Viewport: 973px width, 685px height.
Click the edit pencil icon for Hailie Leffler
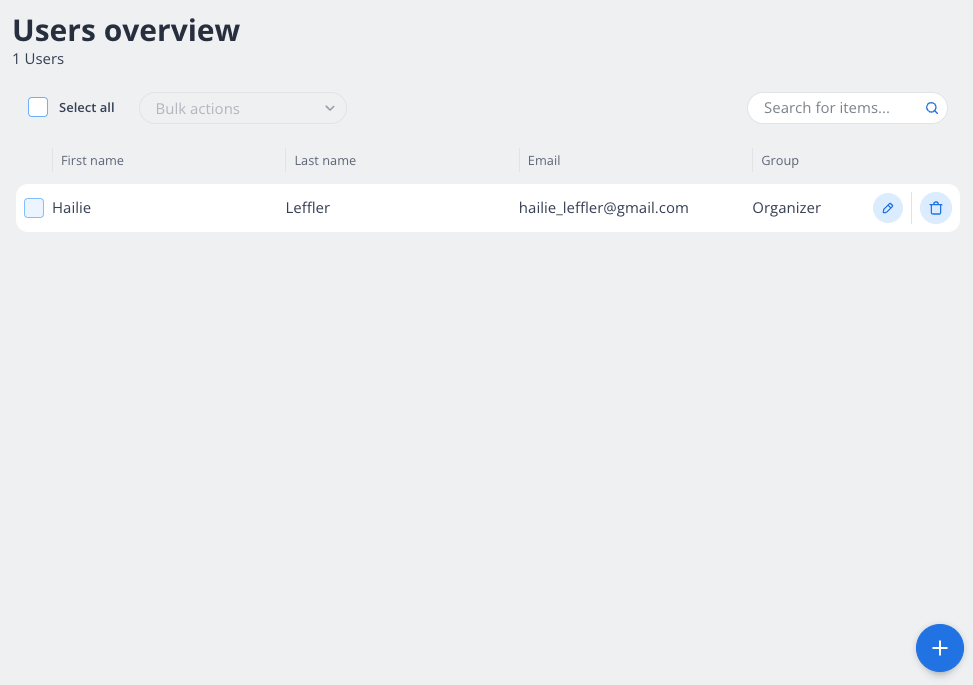pos(887,208)
